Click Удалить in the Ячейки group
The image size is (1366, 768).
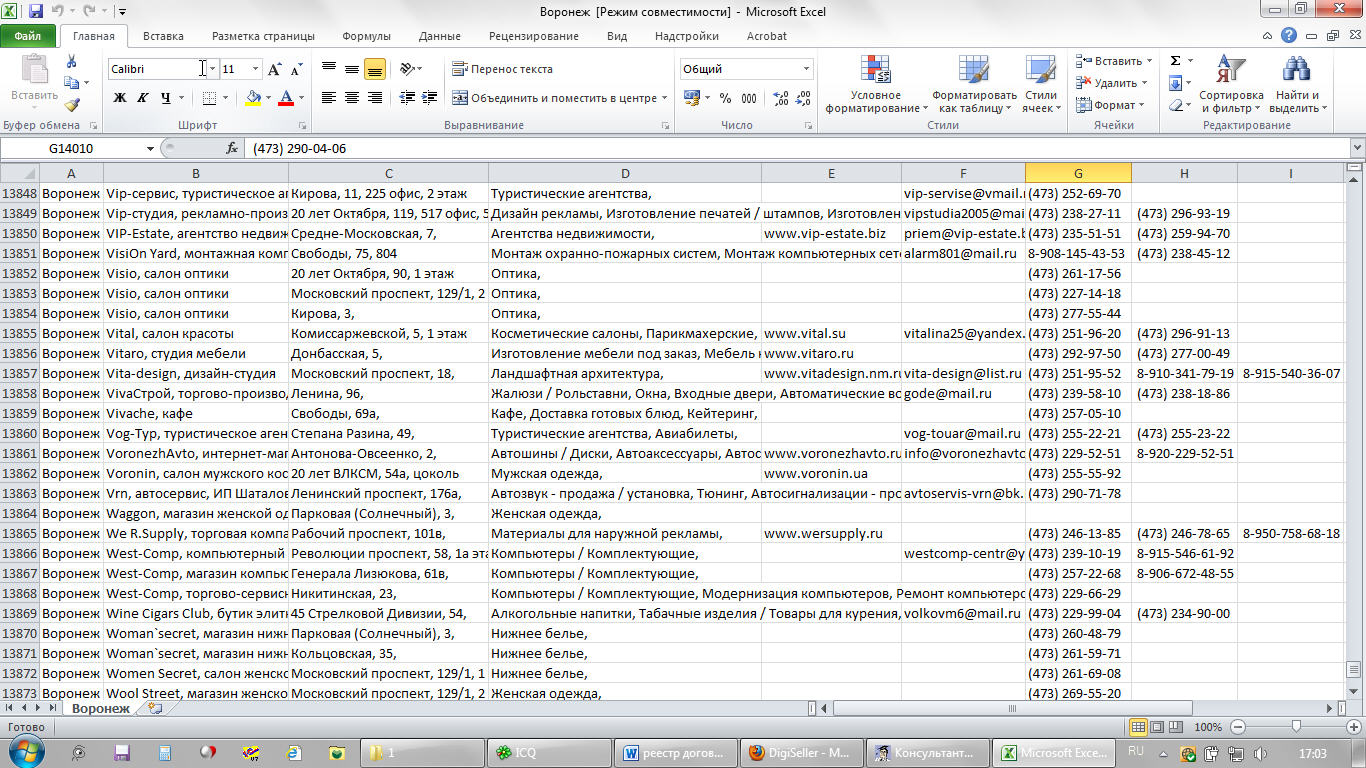point(1112,83)
